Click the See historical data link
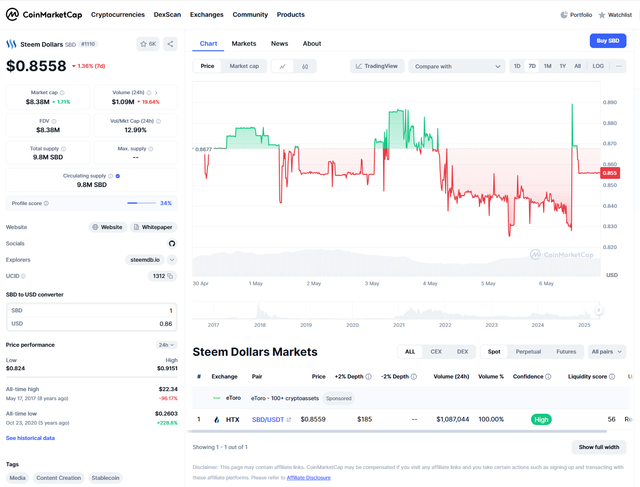Viewport: 640px width, 487px height. click(30, 438)
